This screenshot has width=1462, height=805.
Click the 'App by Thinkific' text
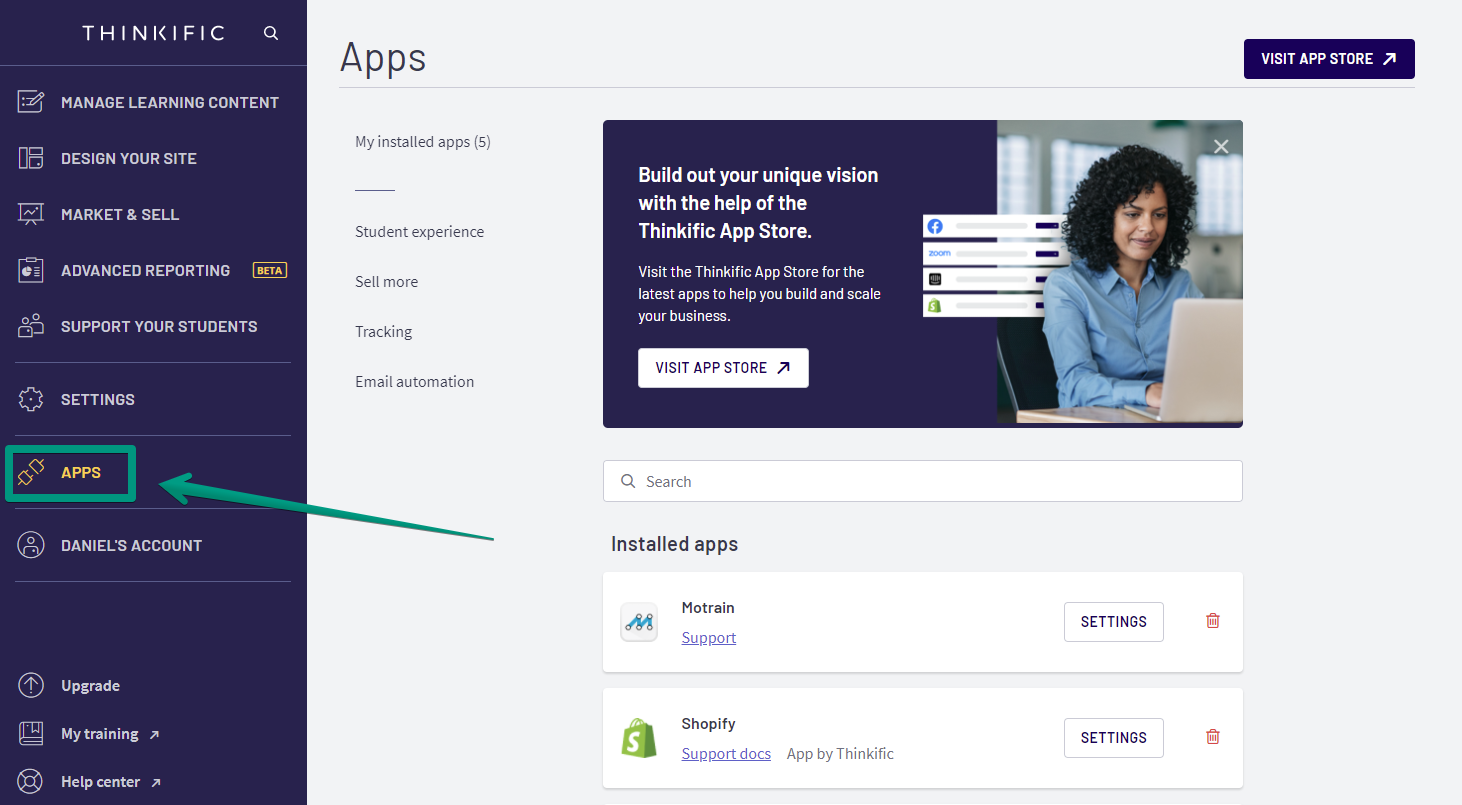pyautogui.click(x=840, y=754)
